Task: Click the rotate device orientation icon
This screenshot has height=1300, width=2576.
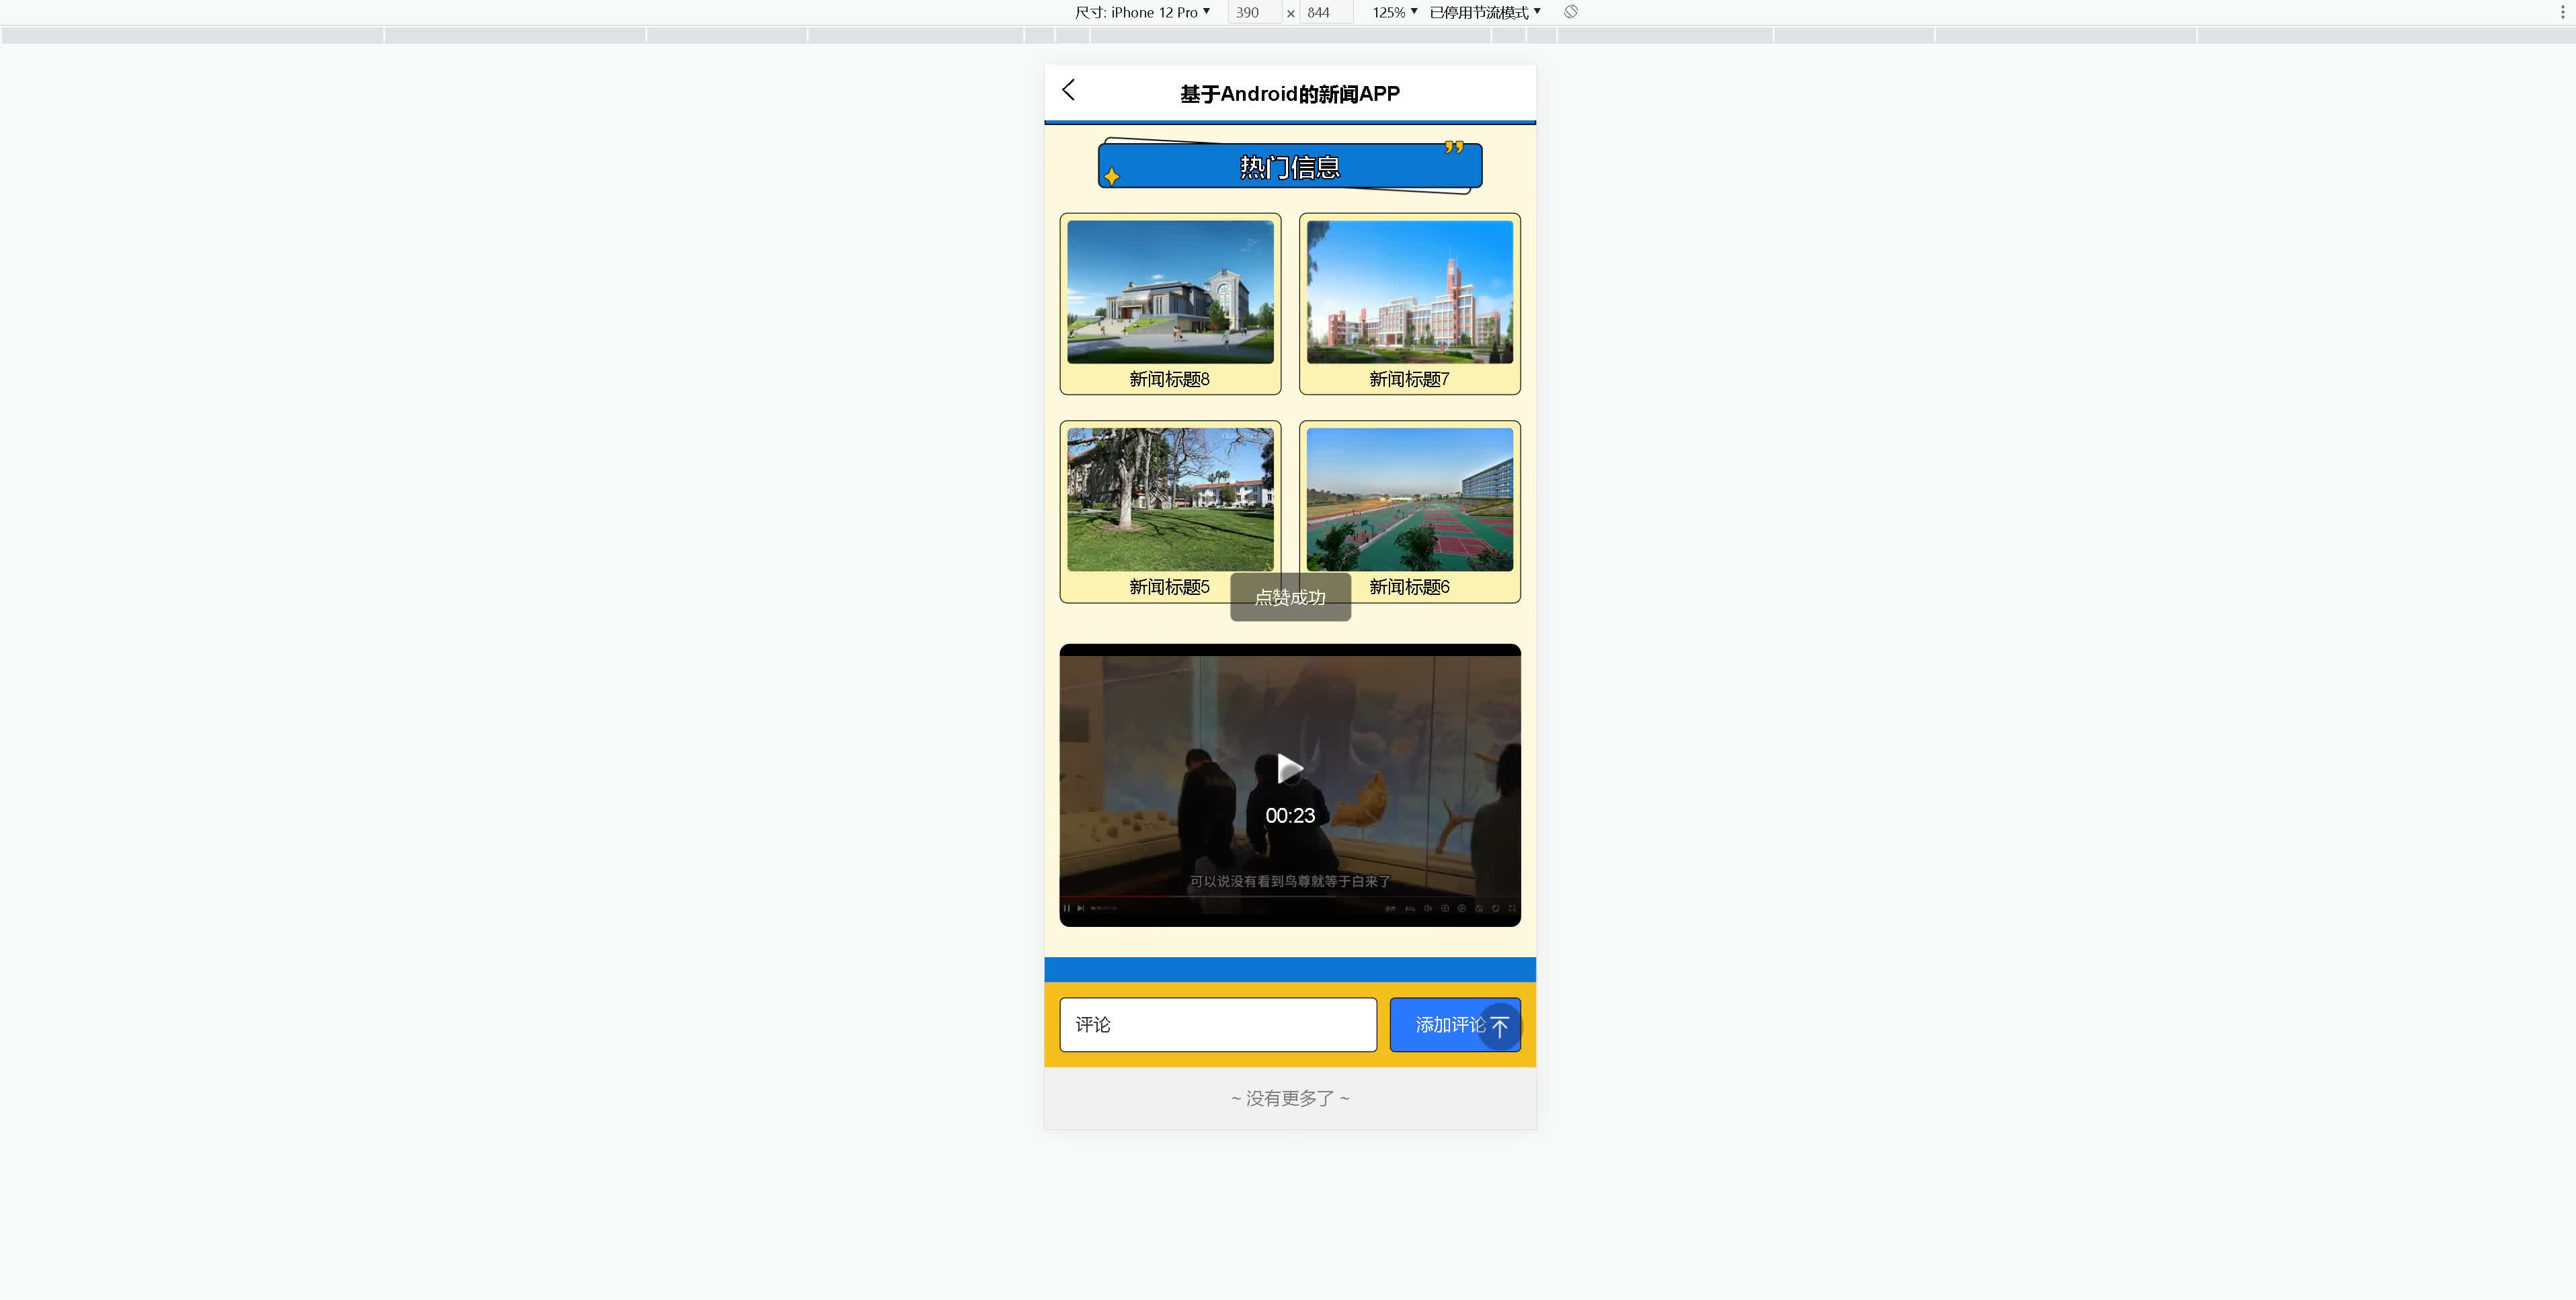Action: 1570,11
